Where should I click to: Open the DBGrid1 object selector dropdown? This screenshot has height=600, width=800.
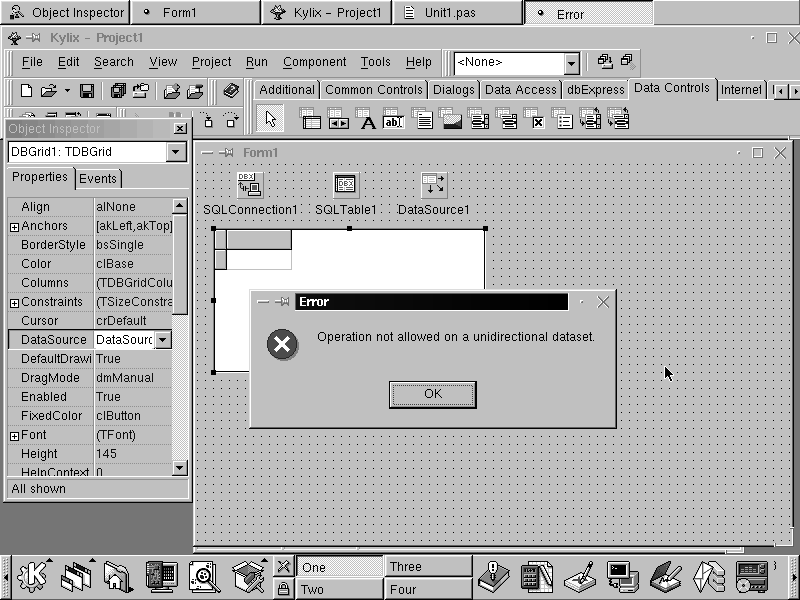176,152
